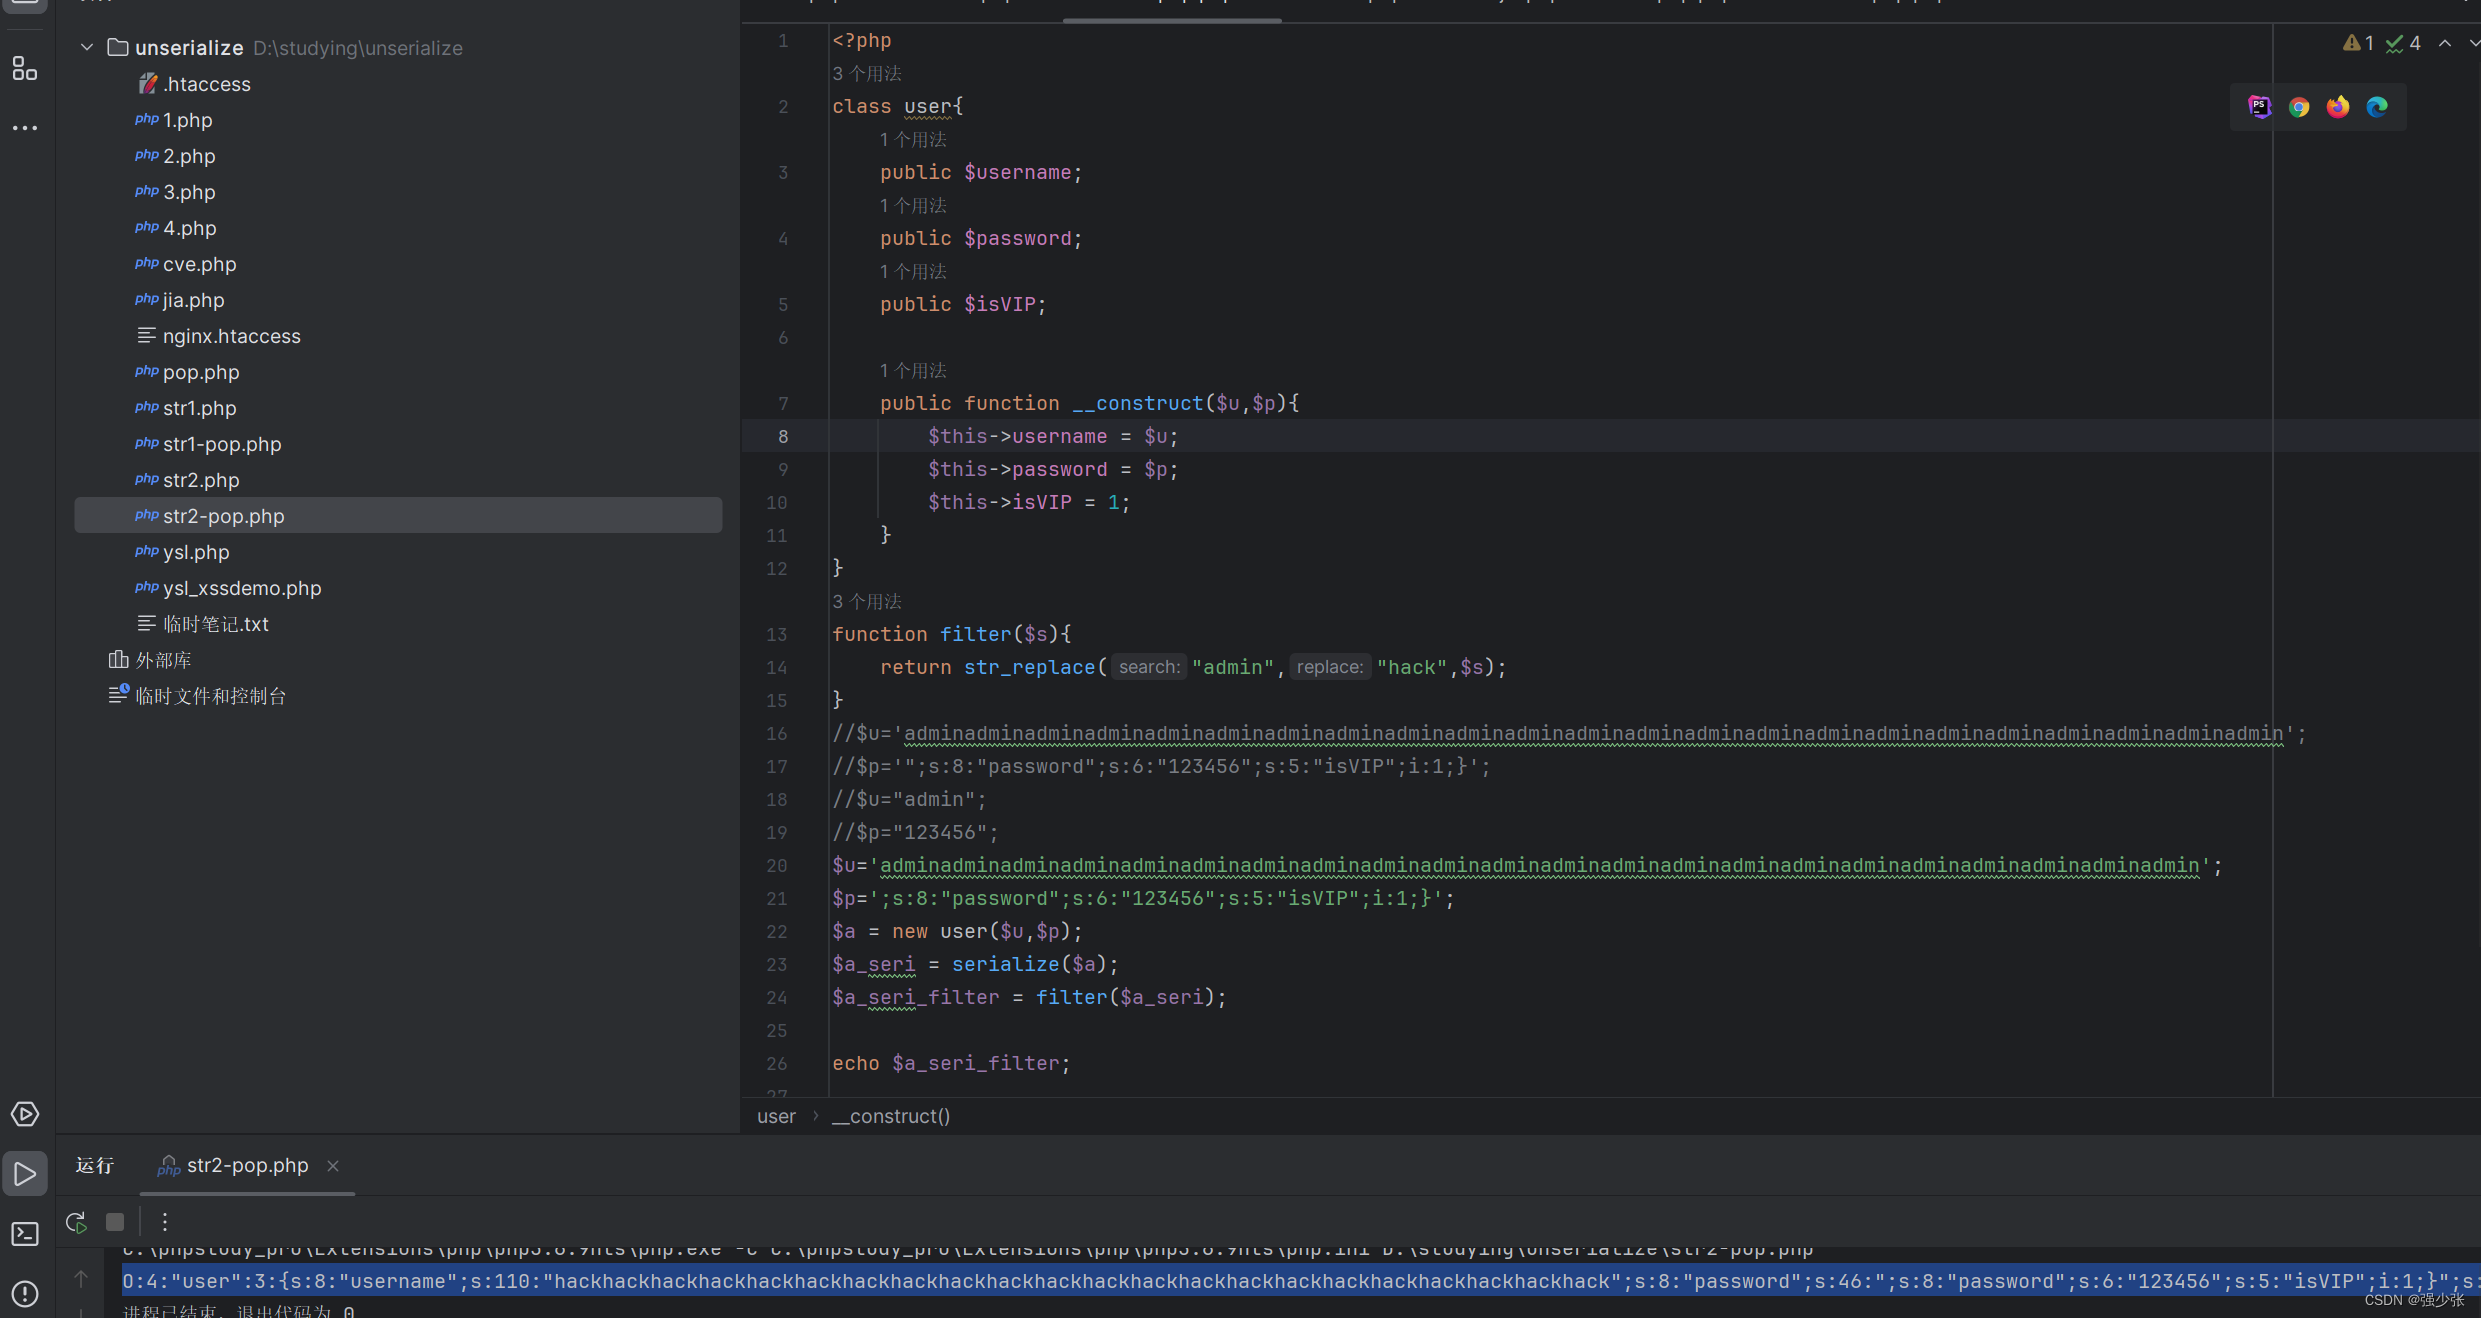The width and height of the screenshot is (2481, 1318).
Task: Click '1 个用法' hint above __construct
Action: 913,371
